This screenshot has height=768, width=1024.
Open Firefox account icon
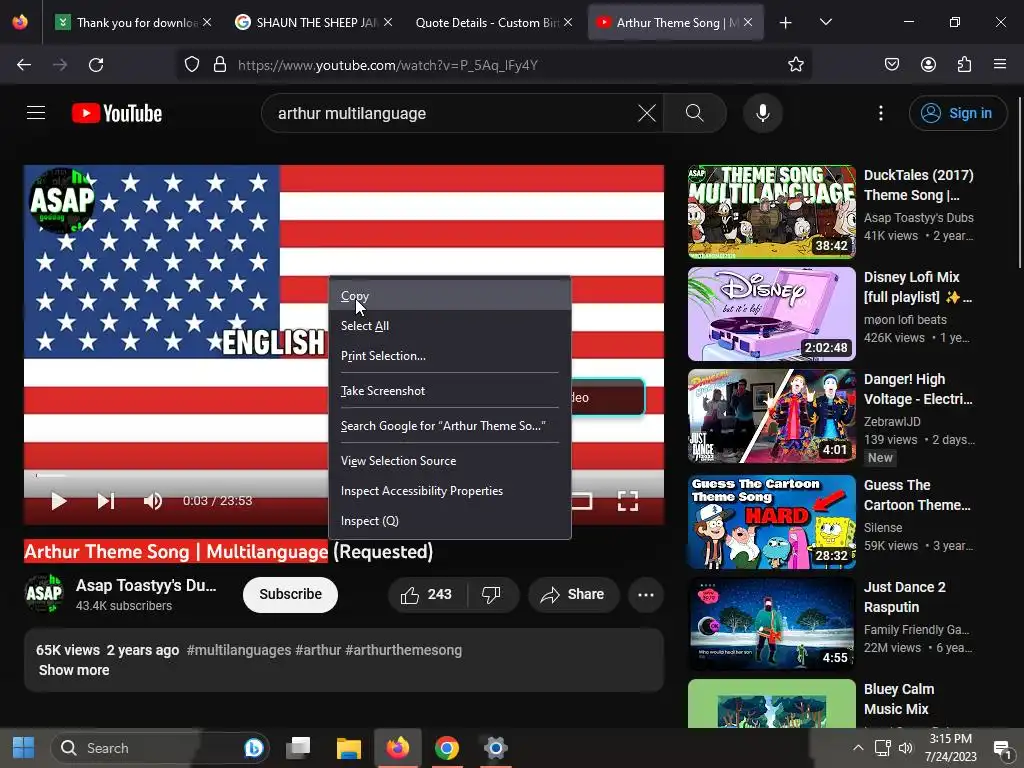(928, 65)
